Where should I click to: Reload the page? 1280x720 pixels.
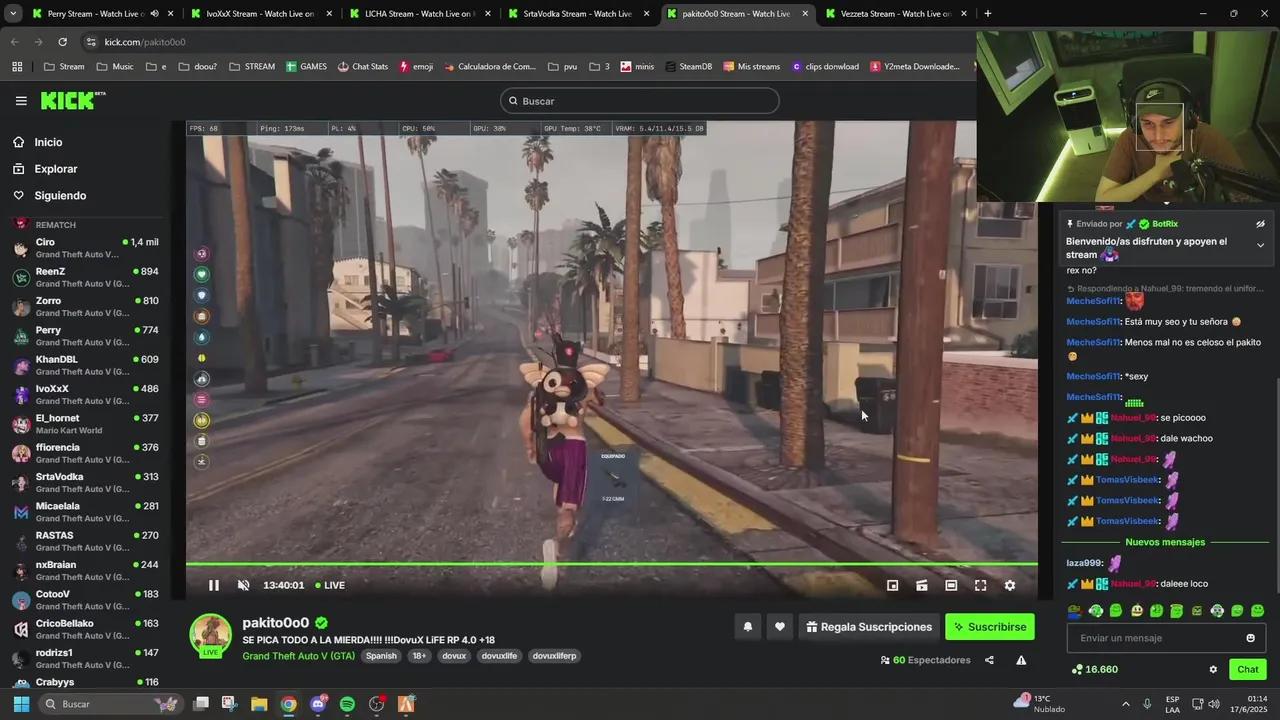62,42
